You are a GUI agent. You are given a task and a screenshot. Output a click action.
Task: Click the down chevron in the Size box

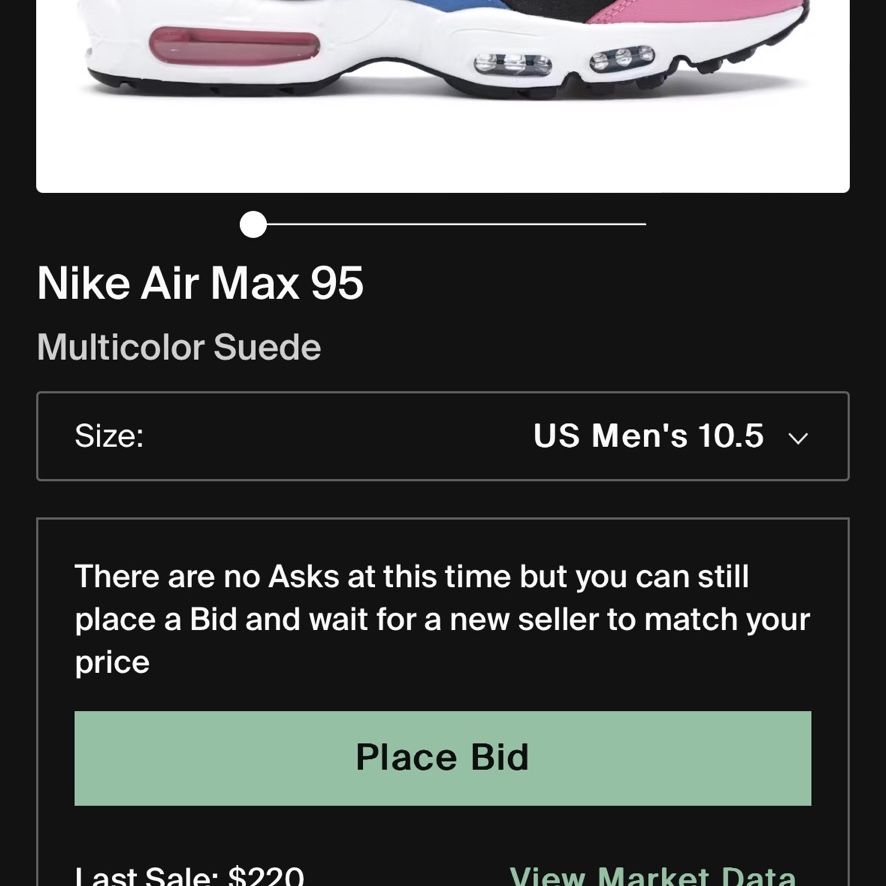point(797,438)
